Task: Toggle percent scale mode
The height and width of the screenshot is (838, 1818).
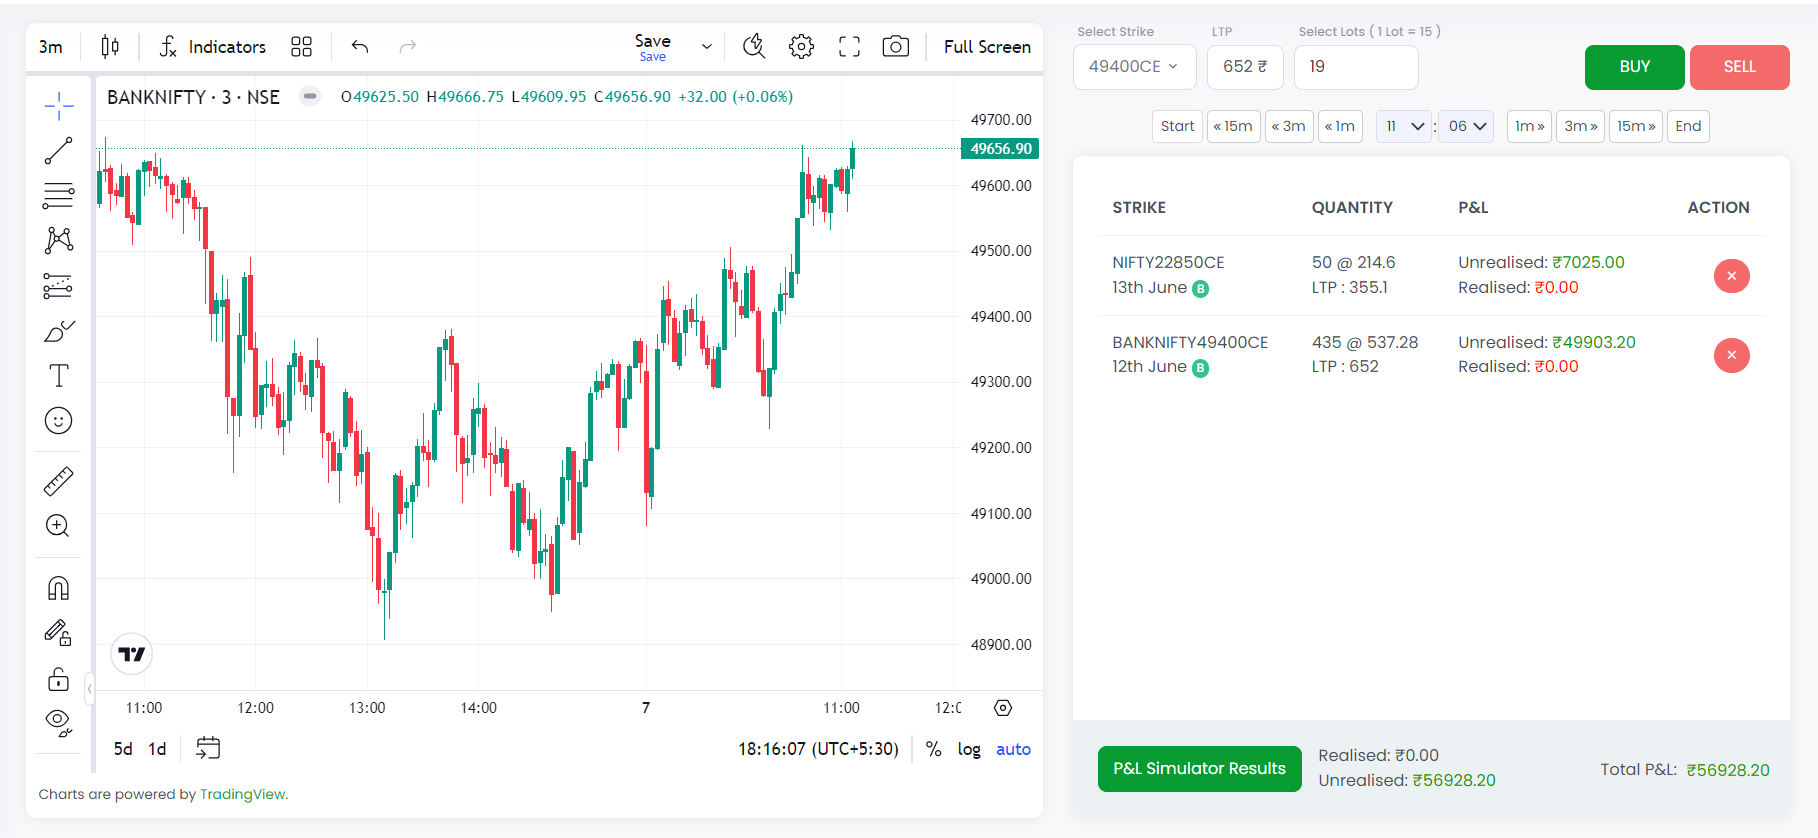Action: pos(934,749)
